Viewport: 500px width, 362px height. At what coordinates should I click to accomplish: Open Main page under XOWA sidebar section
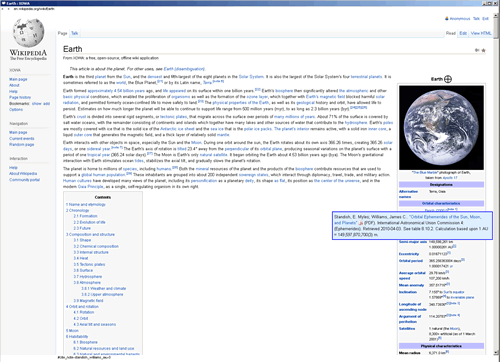(x=18, y=79)
